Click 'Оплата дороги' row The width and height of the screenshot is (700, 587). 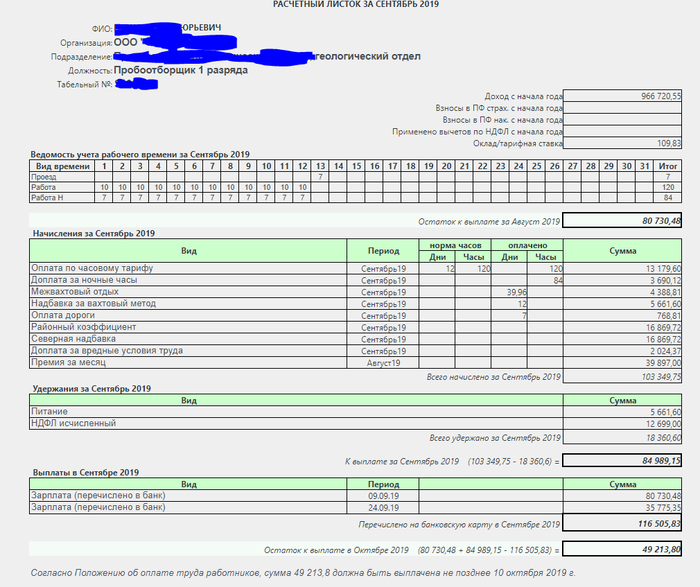click(x=355, y=316)
